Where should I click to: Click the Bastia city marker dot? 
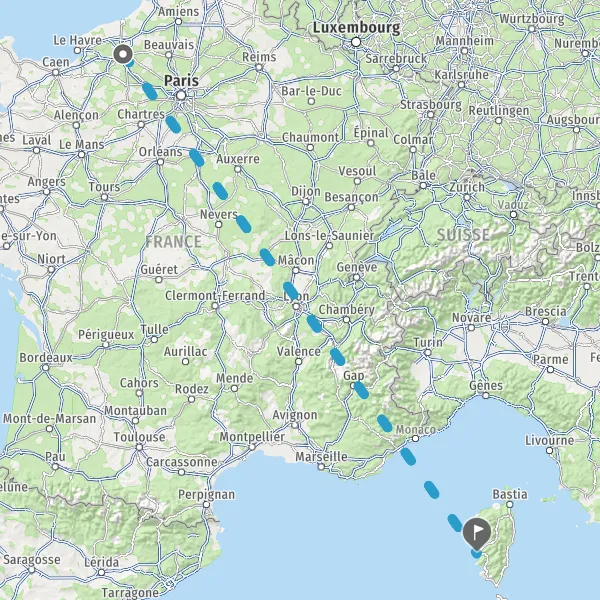(x=509, y=504)
